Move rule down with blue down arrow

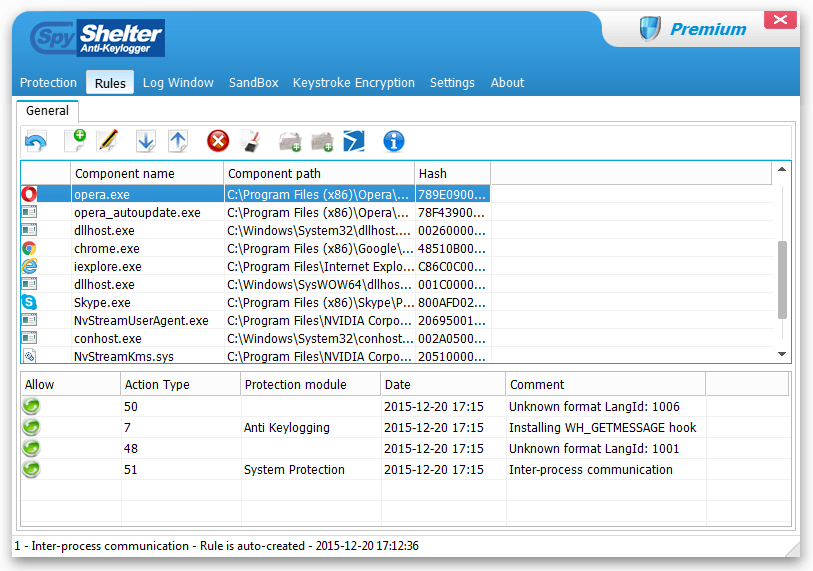tap(146, 141)
